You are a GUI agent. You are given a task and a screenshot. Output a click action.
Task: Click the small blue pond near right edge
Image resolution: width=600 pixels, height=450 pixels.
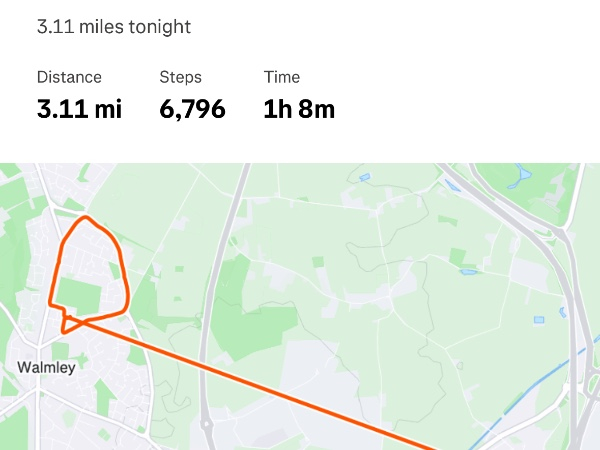pos(539,320)
